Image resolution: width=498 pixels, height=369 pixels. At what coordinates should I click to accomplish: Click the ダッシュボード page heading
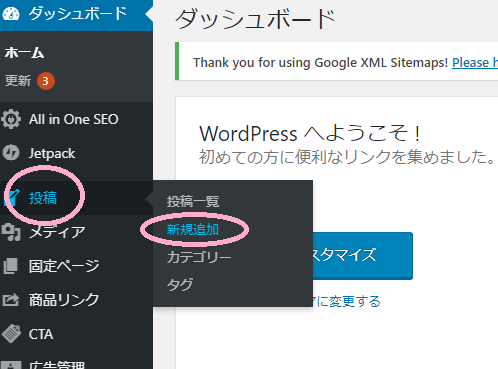click(x=255, y=19)
